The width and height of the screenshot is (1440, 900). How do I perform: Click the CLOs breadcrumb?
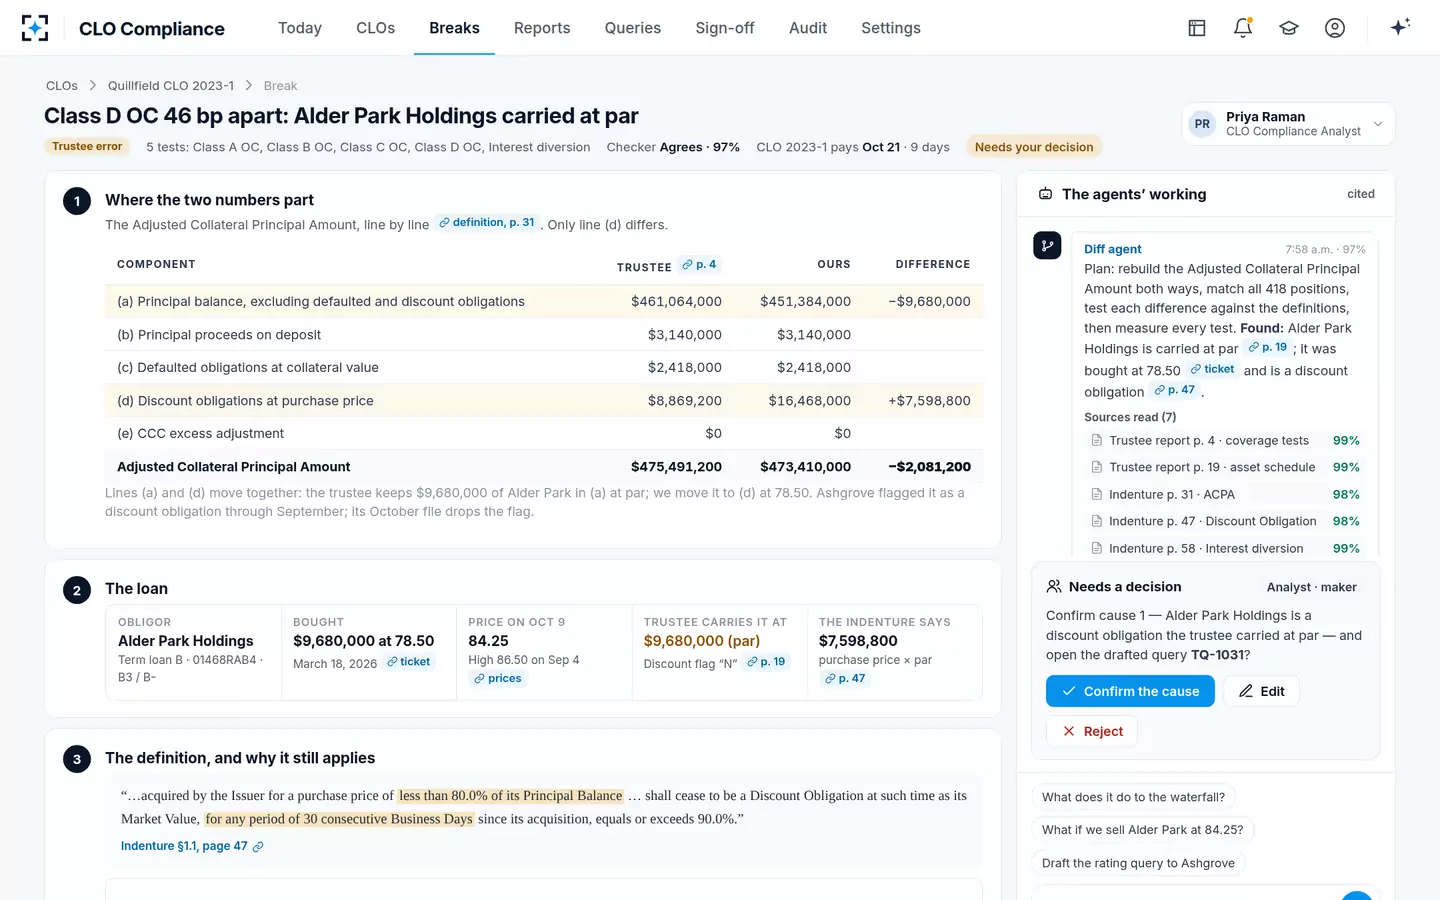coord(62,86)
